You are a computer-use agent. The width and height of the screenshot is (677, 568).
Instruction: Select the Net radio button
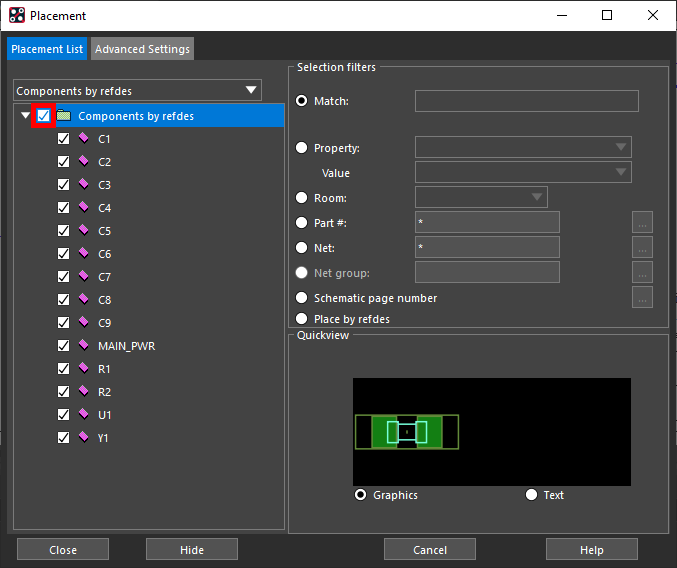tap(301, 248)
